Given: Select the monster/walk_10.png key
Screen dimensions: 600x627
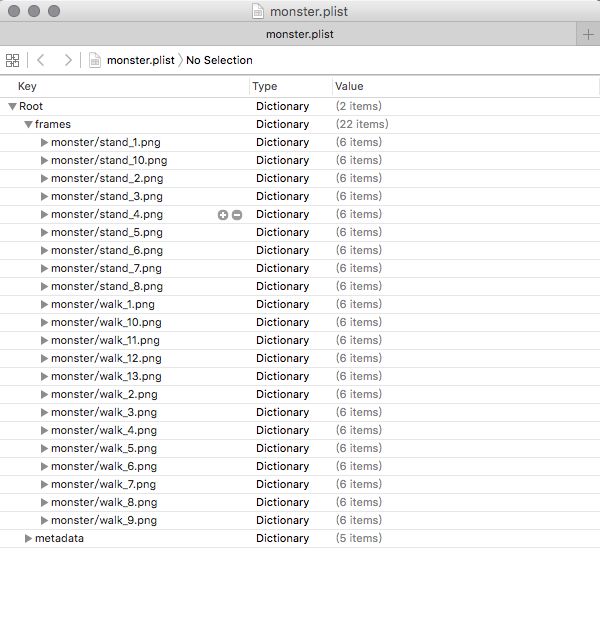Looking at the screenshot, I should [106, 323].
